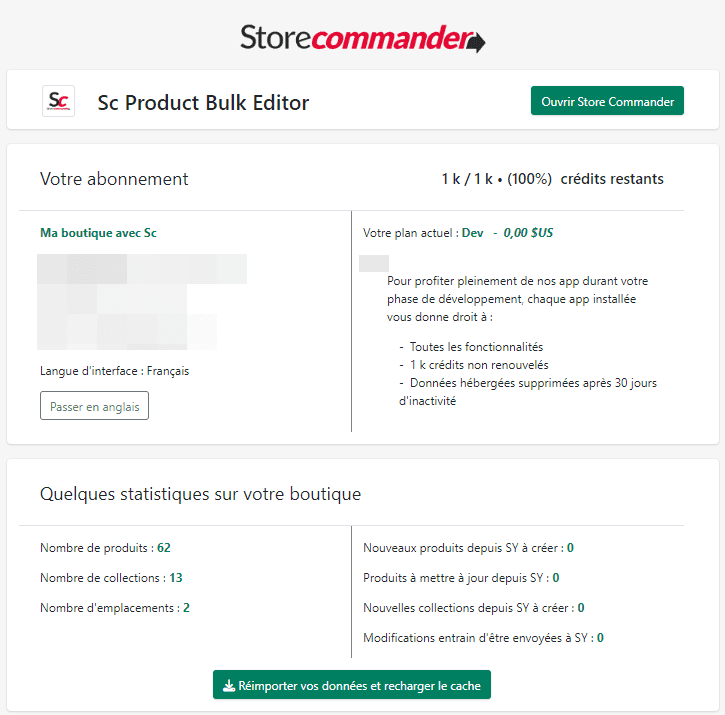Click the collections count value 13
The width and height of the screenshot is (725, 715).
click(x=175, y=578)
